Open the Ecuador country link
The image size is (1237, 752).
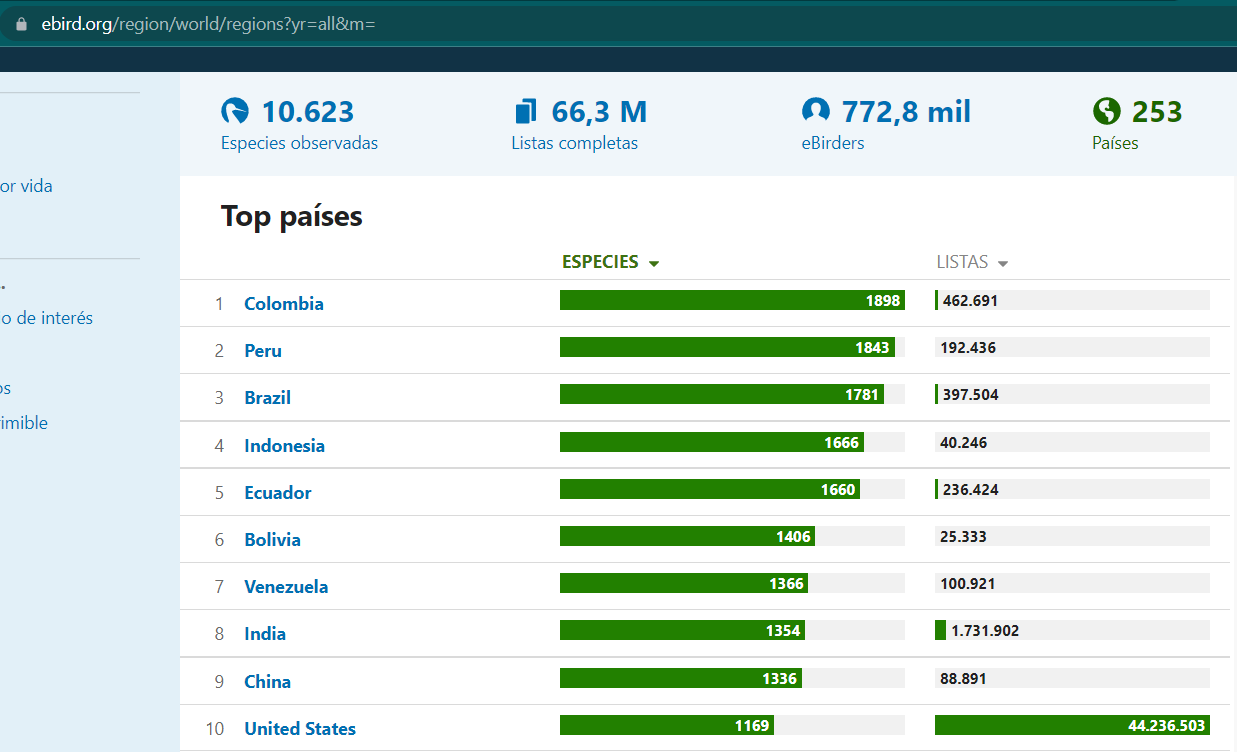pyautogui.click(x=278, y=492)
